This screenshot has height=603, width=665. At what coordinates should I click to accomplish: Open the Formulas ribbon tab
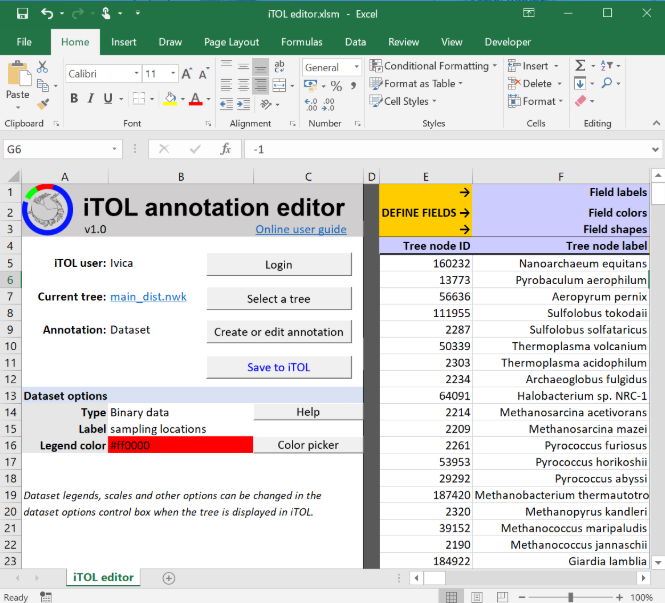click(301, 42)
